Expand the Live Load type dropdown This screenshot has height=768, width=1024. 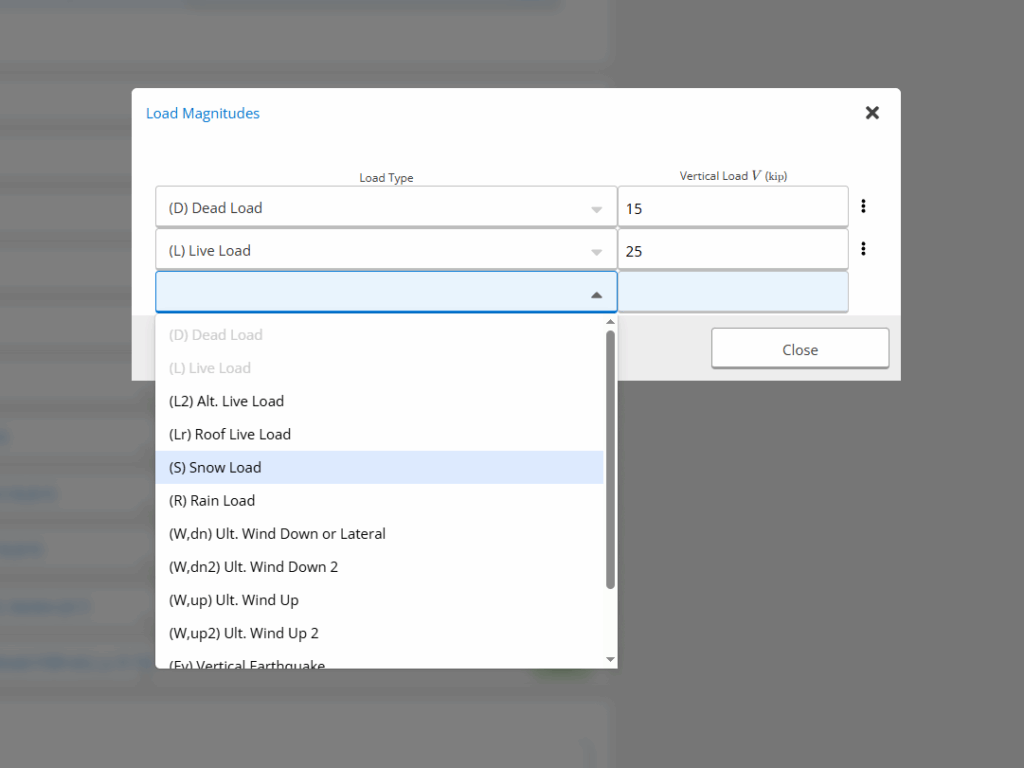point(596,252)
